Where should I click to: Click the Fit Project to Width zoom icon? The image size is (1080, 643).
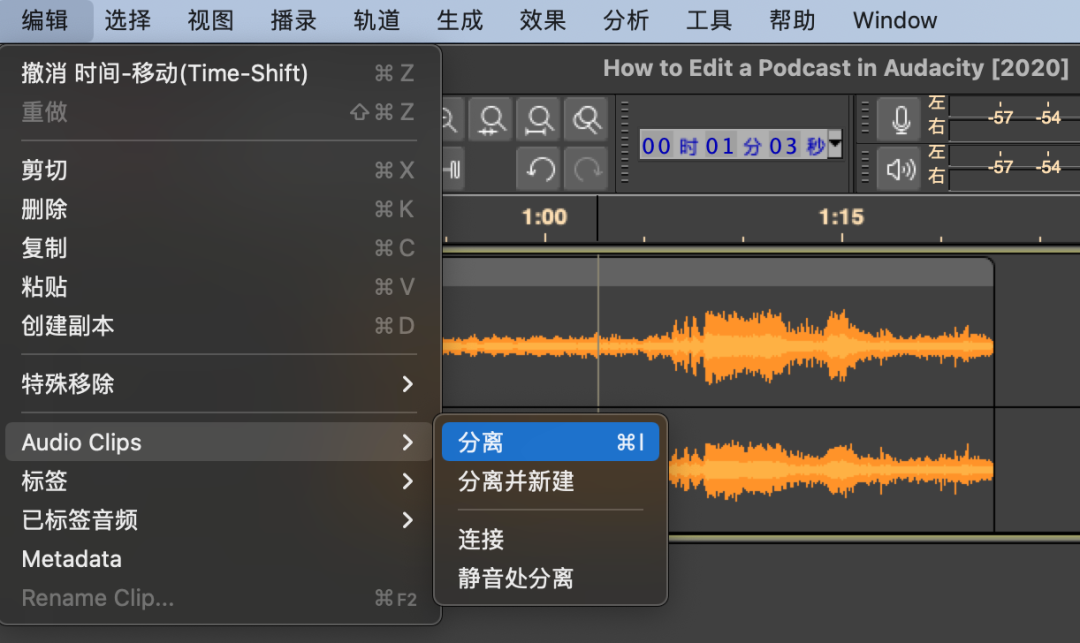coord(540,120)
